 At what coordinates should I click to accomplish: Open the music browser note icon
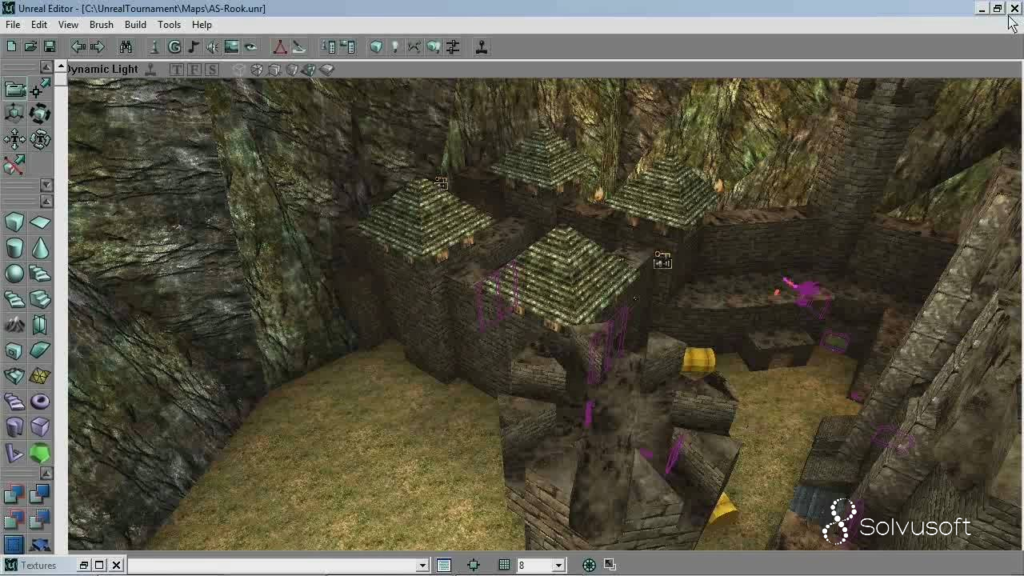(193, 47)
